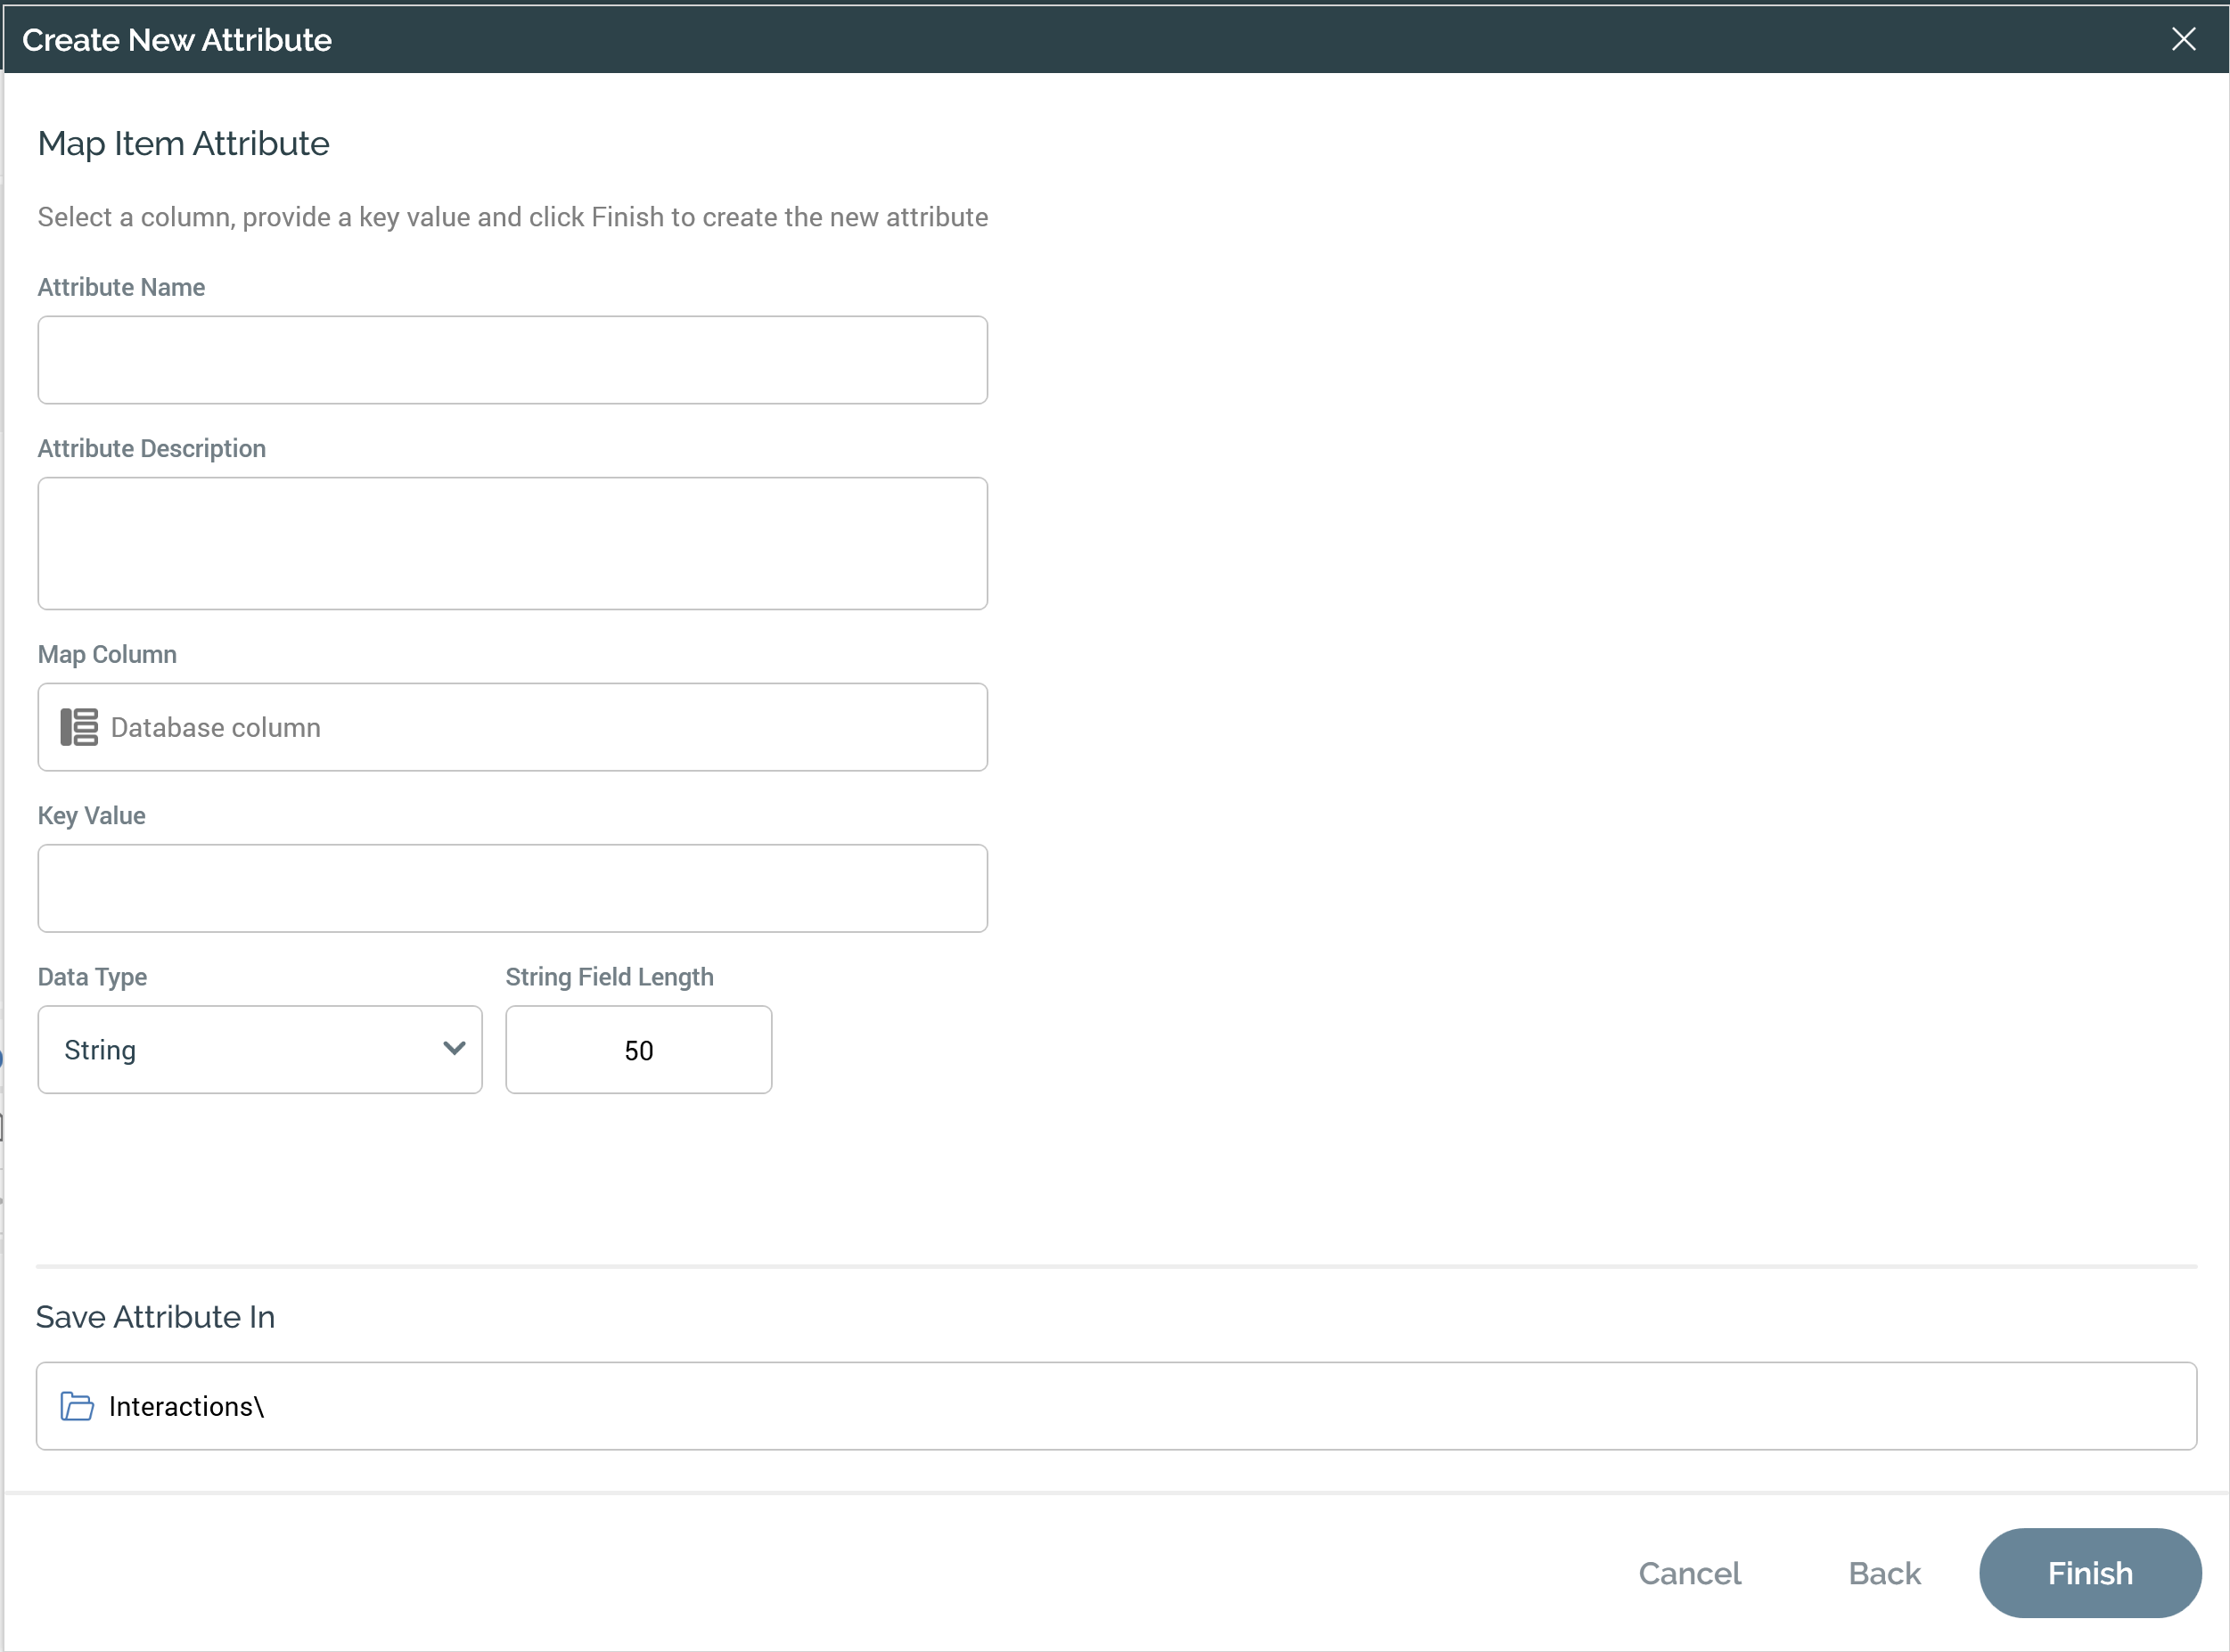Click the Key Value label
This screenshot has height=1652, width=2230.
click(92, 815)
